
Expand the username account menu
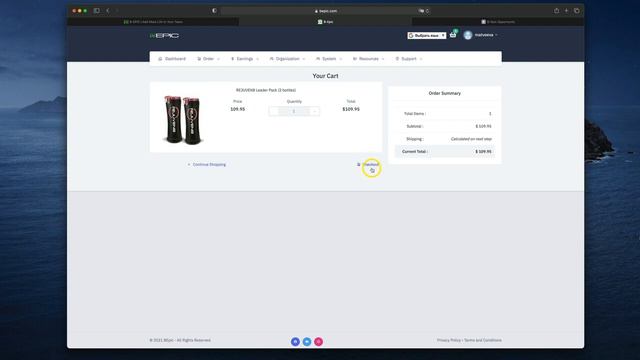[x=486, y=35]
